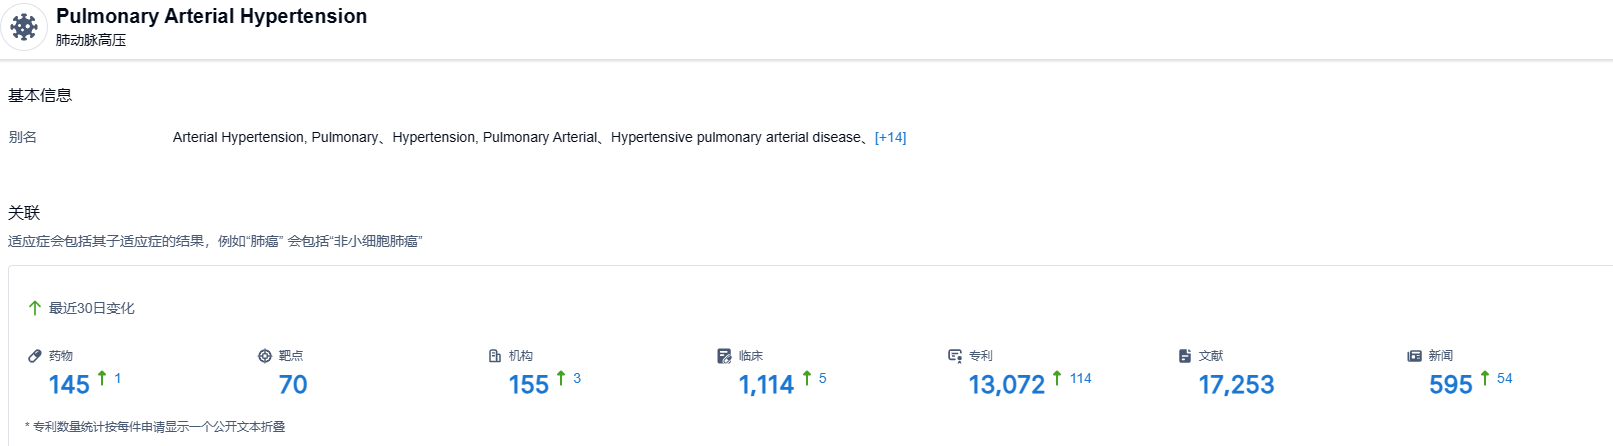This screenshot has width=1613, height=446.
Task: Open the 1,114 clinical trials count
Action: (x=766, y=385)
